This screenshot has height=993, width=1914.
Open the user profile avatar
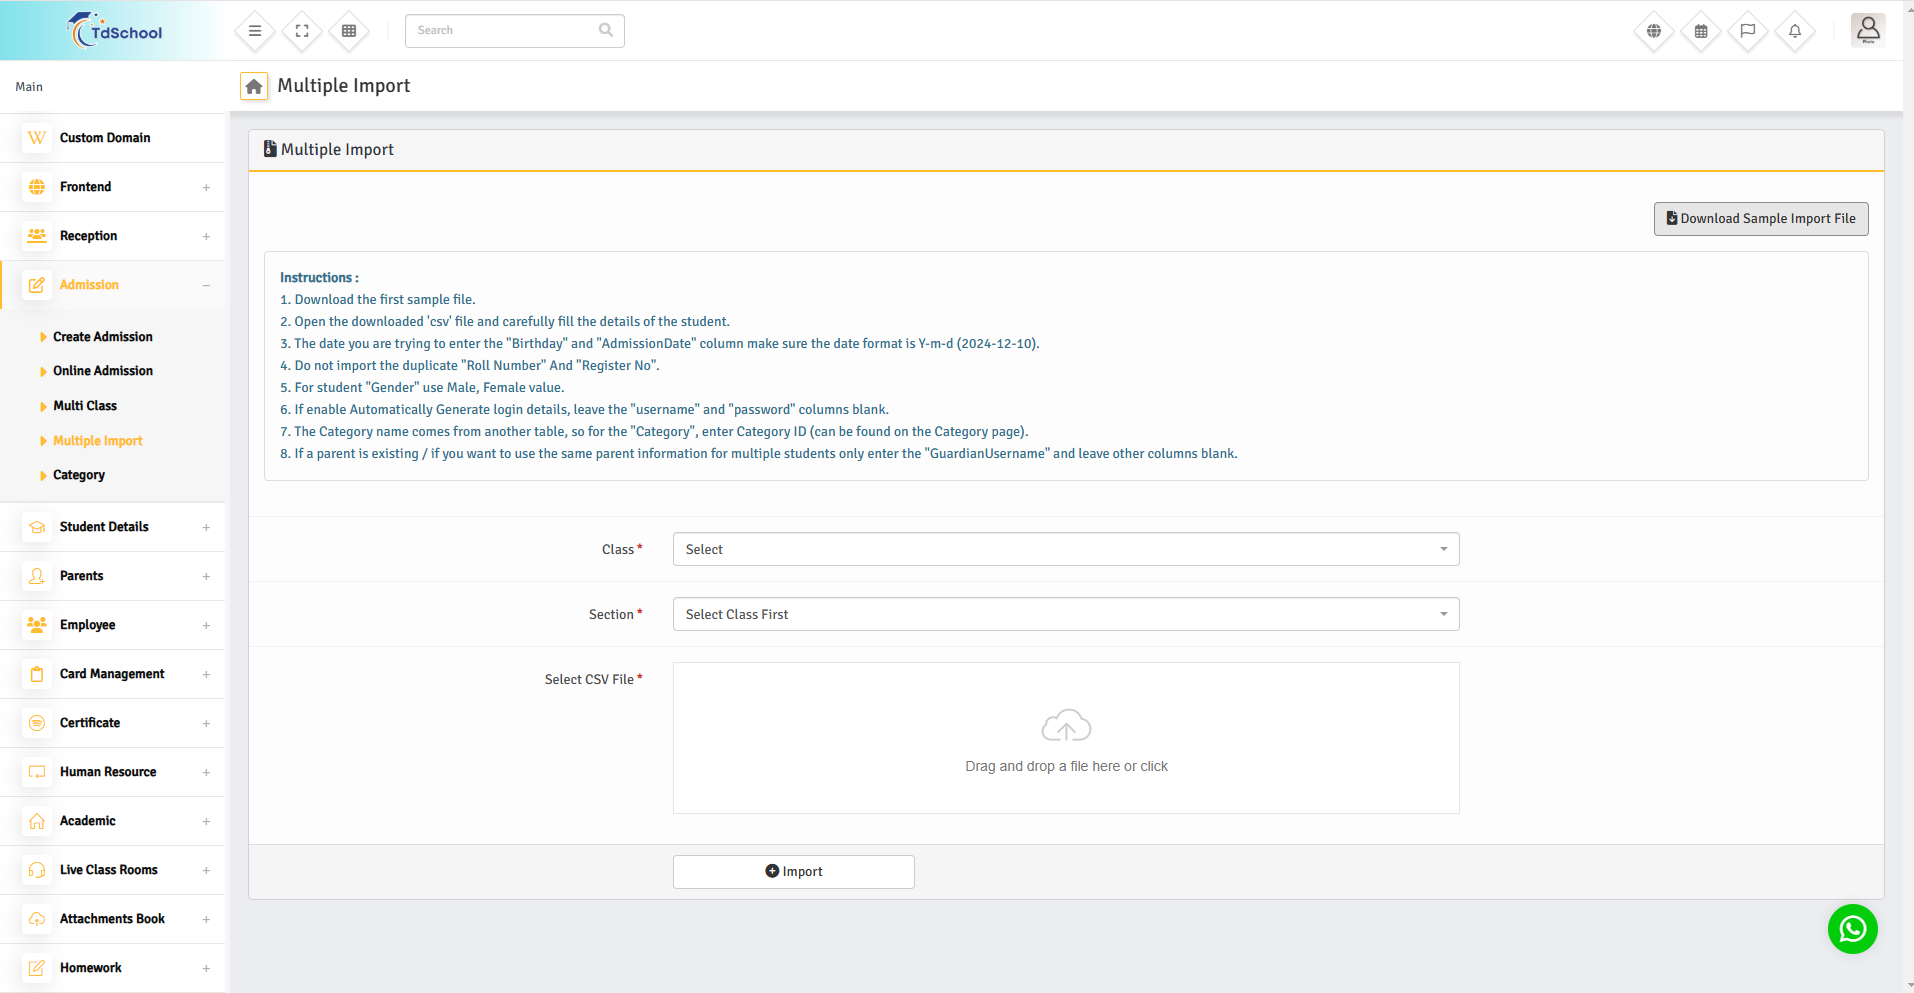1867,30
